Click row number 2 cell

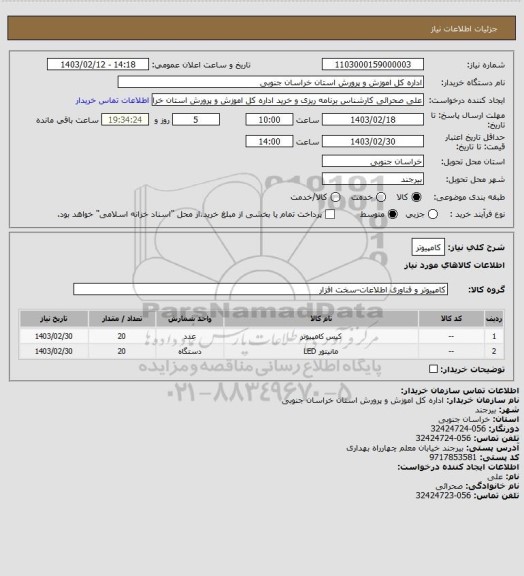(494, 351)
